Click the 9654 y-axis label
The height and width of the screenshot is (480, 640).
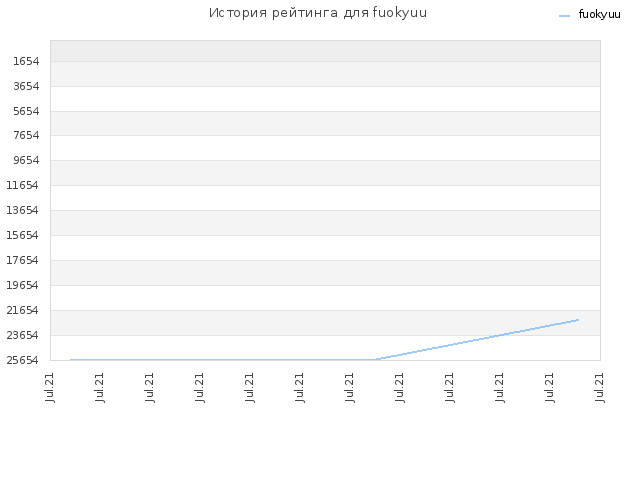coord(26,160)
